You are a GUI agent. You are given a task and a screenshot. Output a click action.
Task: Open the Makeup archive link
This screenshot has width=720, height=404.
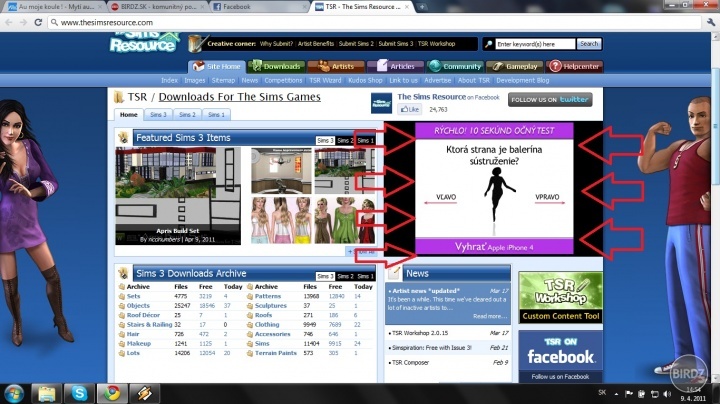click(139, 343)
